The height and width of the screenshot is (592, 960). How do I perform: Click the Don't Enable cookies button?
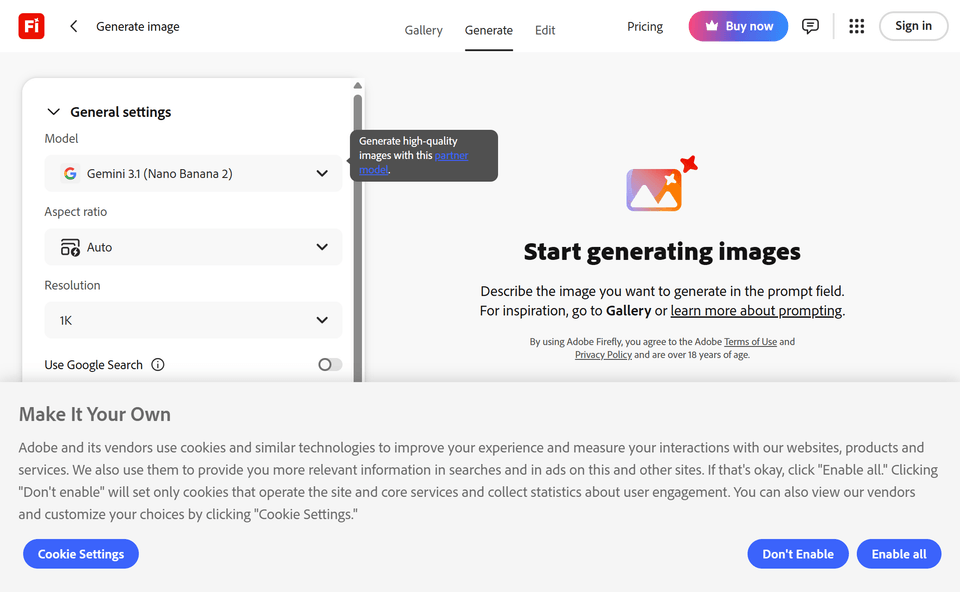tap(798, 554)
